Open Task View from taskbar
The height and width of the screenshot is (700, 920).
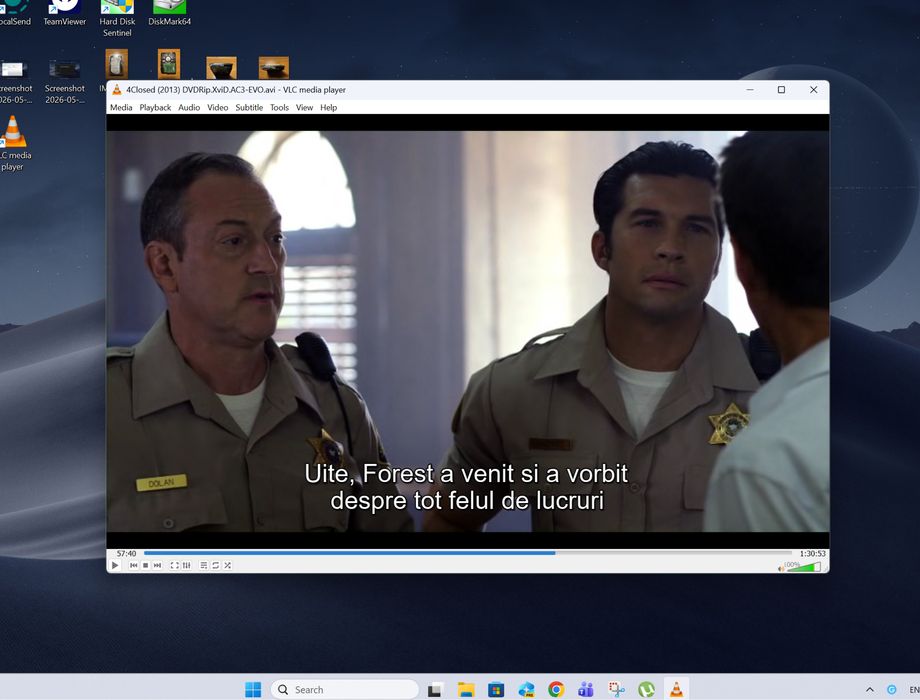(x=434, y=689)
